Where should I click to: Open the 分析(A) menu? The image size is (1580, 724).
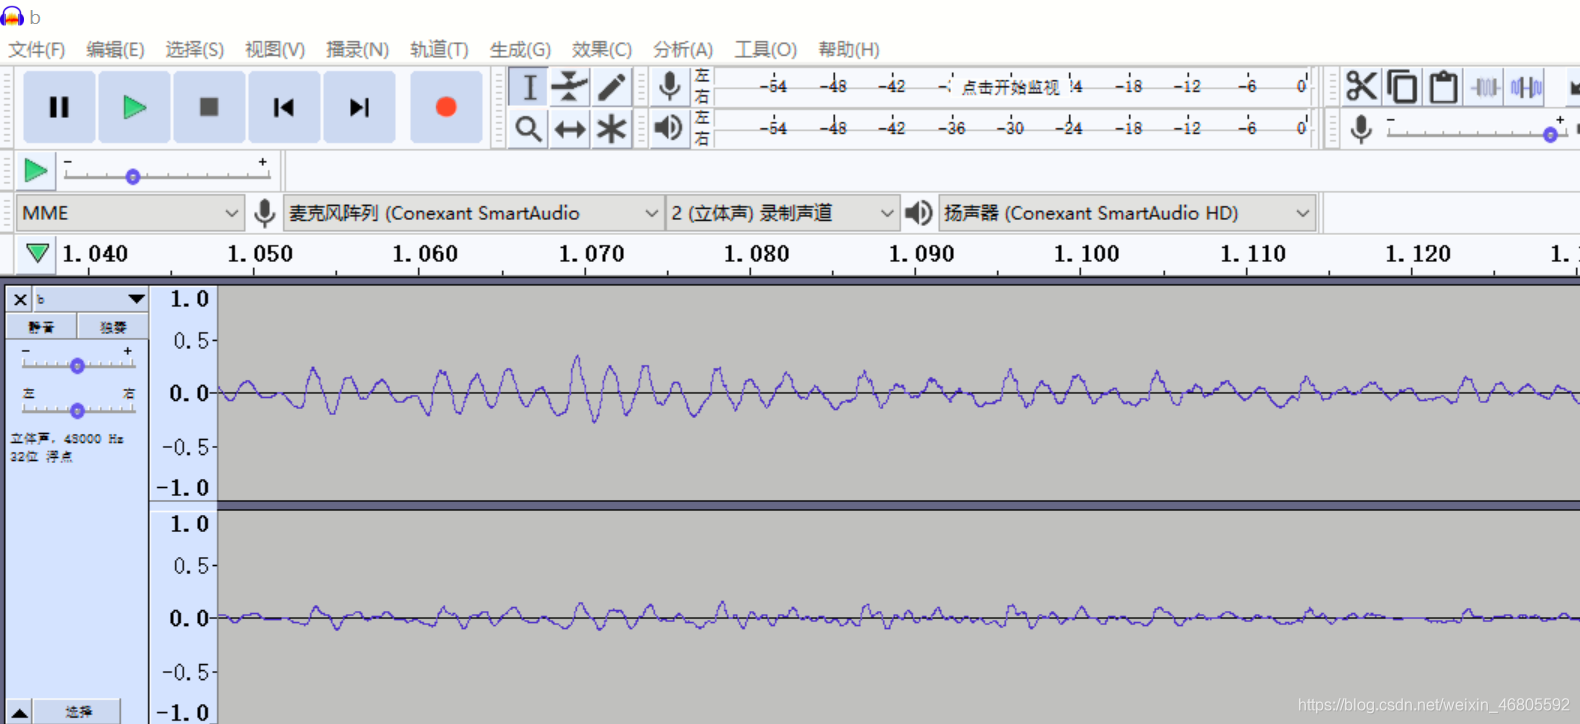point(683,49)
